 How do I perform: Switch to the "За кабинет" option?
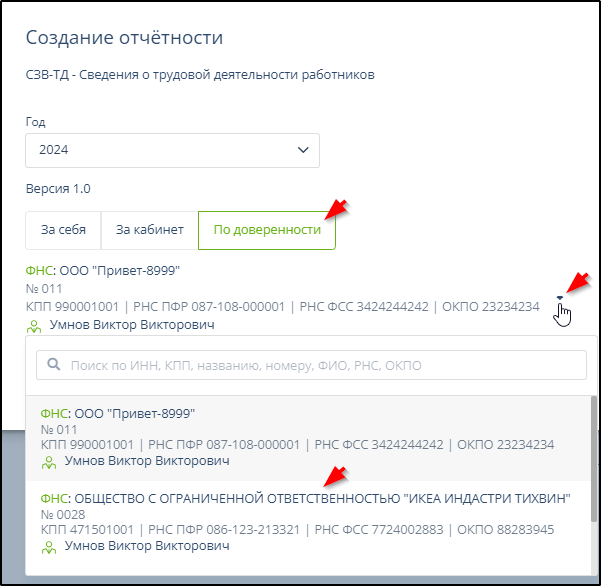(149, 230)
